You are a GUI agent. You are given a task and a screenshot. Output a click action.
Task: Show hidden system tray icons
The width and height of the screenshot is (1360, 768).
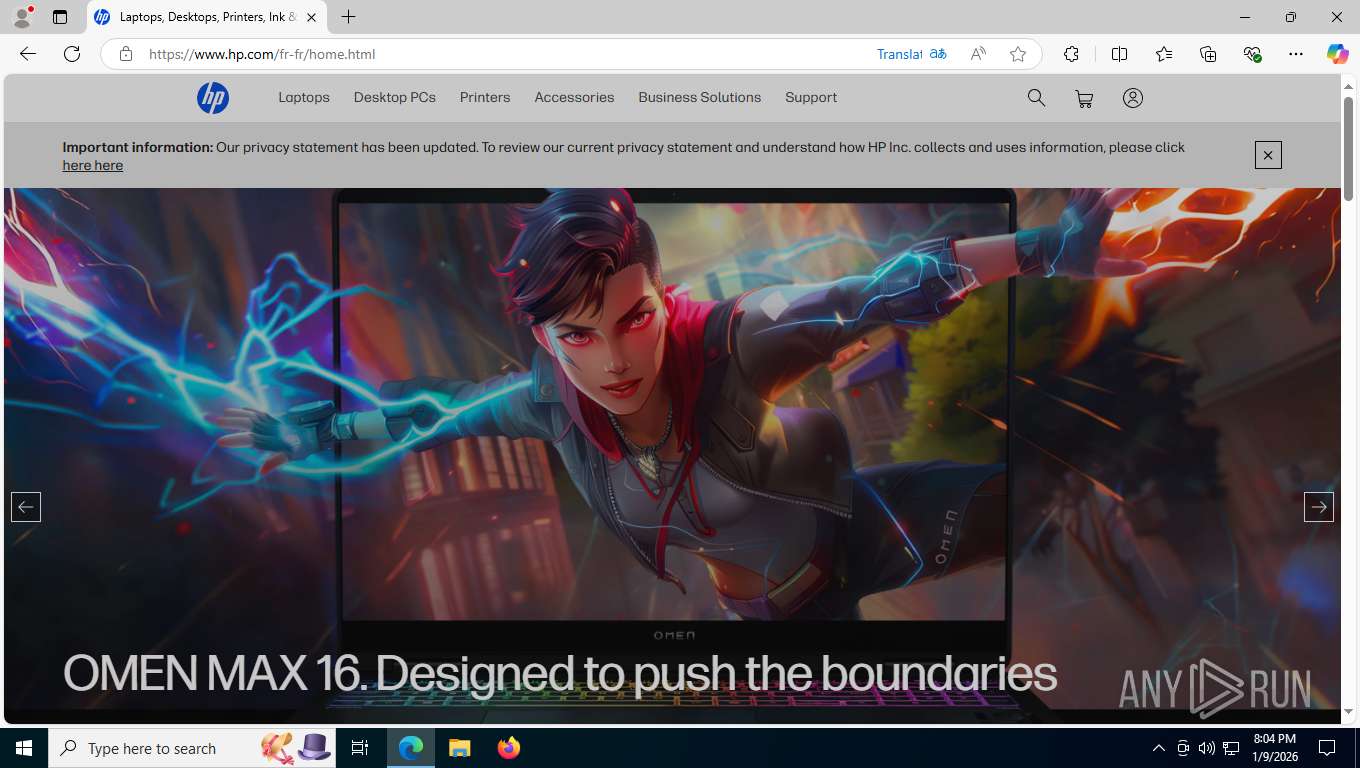pyautogui.click(x=1159, y=748)
